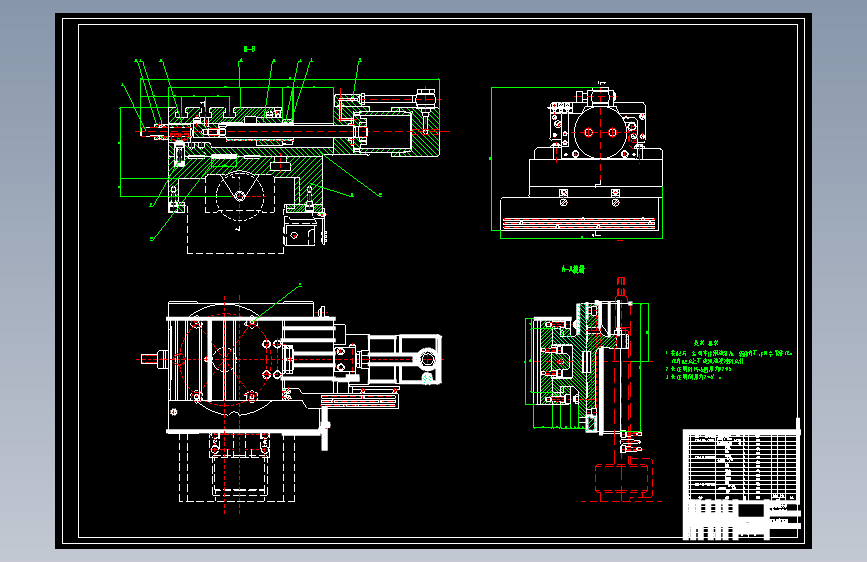This screenshot has height=562, width=867.
Task: Click the red dashed motor outline below the A-A view
Action: pos(624,478)
